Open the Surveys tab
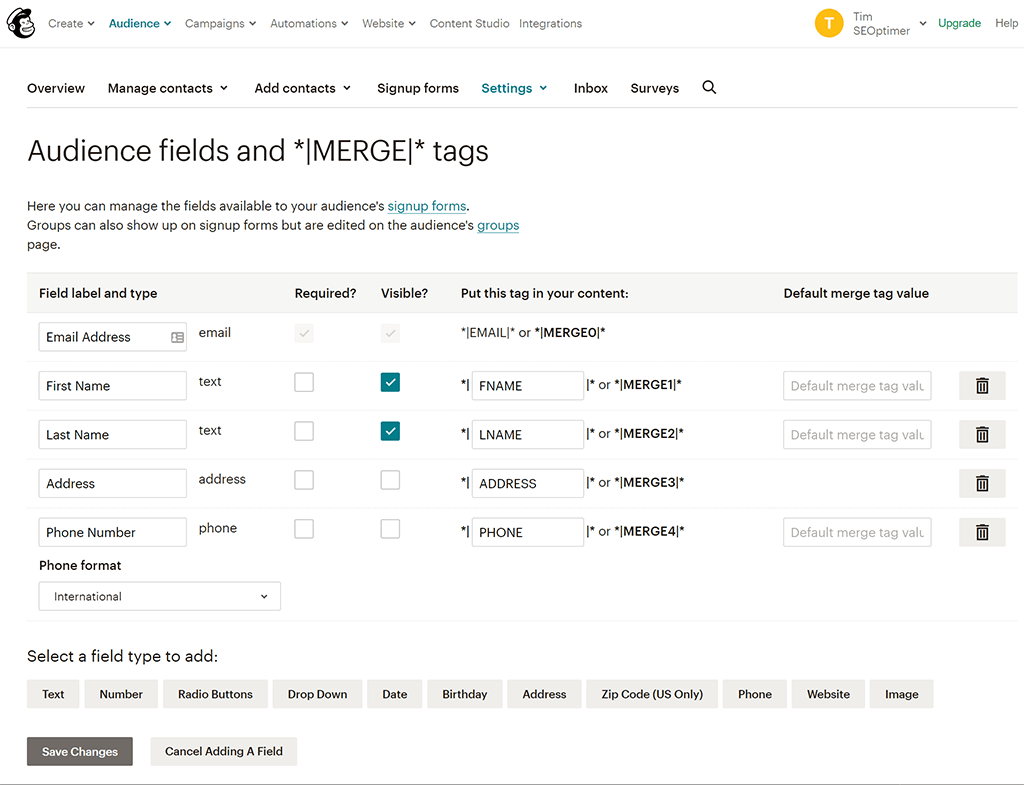The height and width of the screenshot is (785, 1024). (654, 88)
